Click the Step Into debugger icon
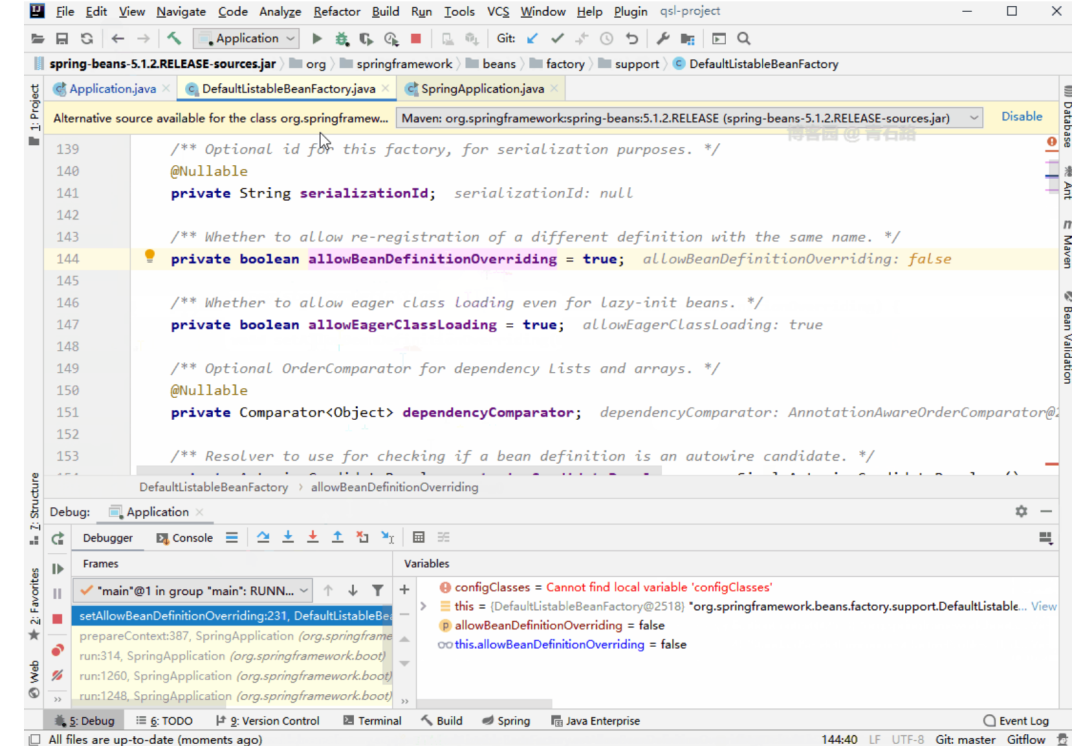Screen dimensions: 1080x746 pyautogui.click(x=288, y=537)
